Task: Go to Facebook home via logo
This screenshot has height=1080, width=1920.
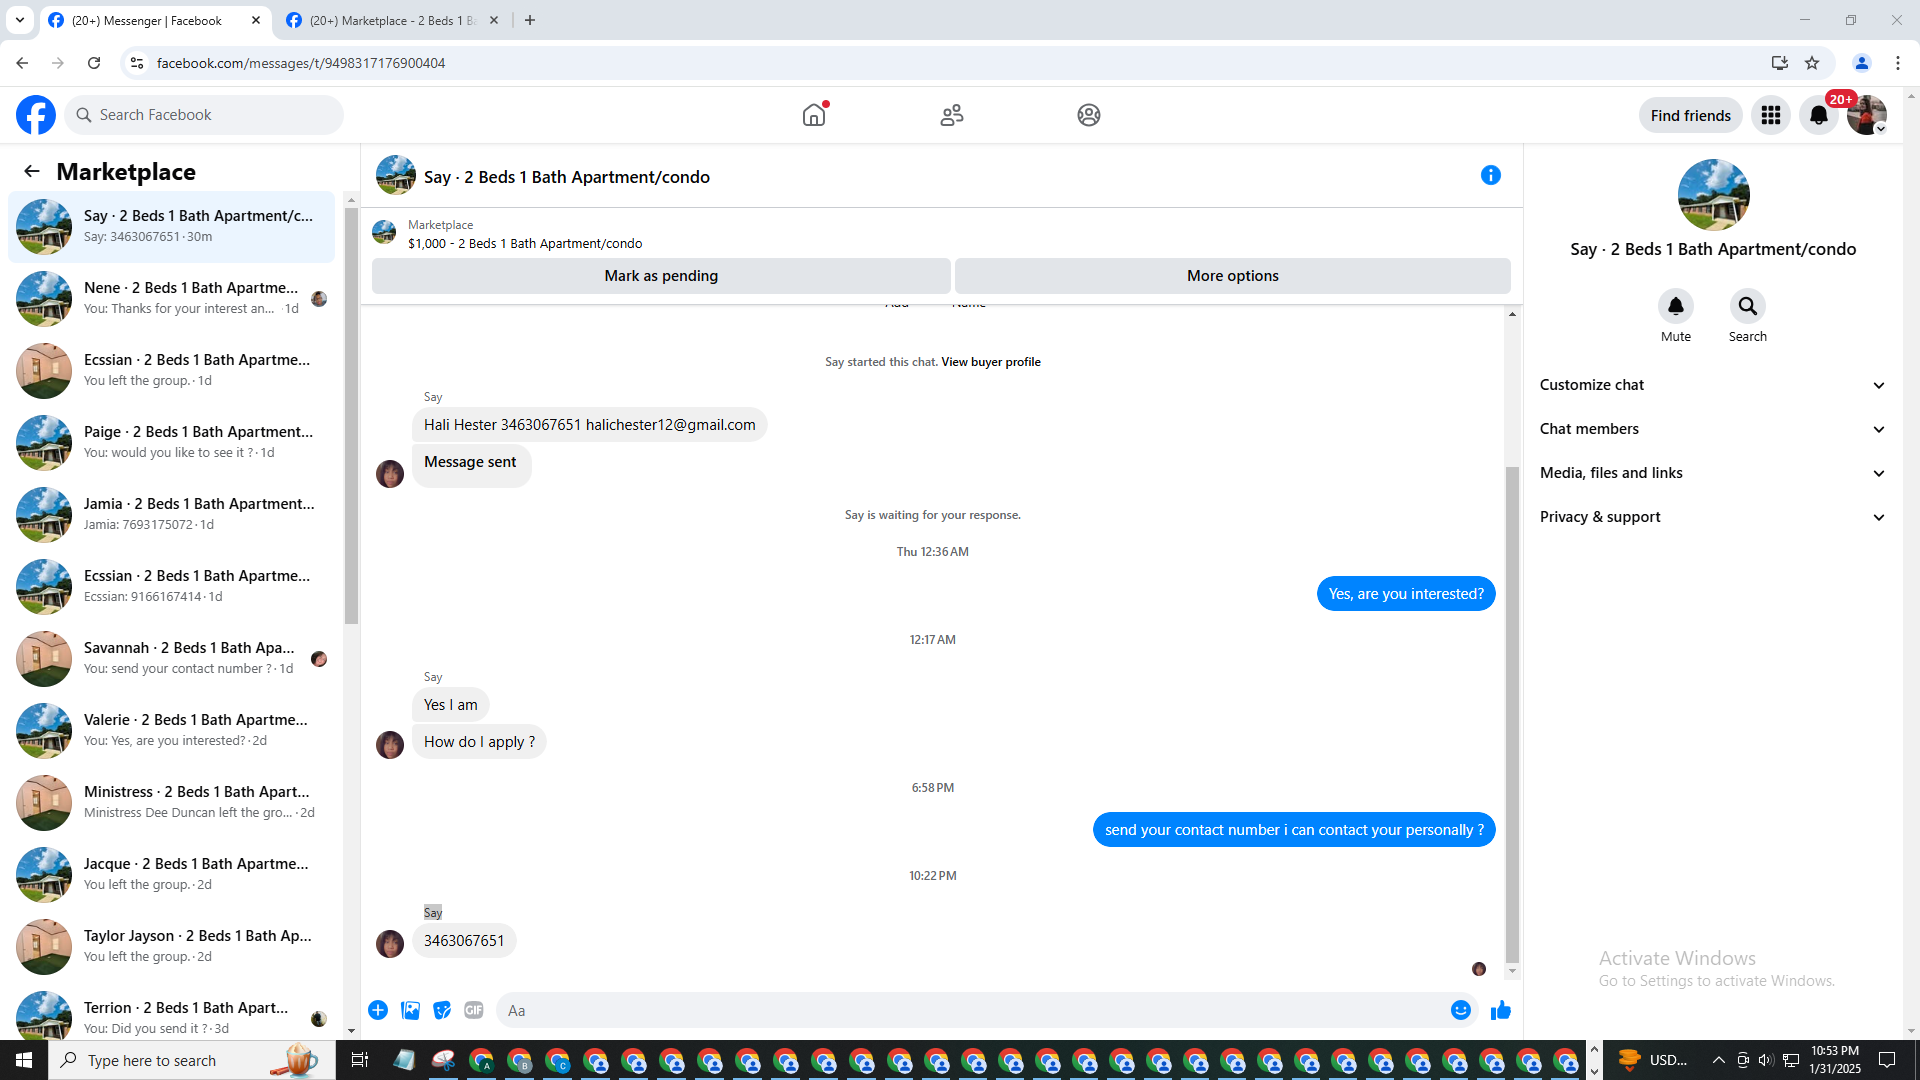Action: (36, 115)
